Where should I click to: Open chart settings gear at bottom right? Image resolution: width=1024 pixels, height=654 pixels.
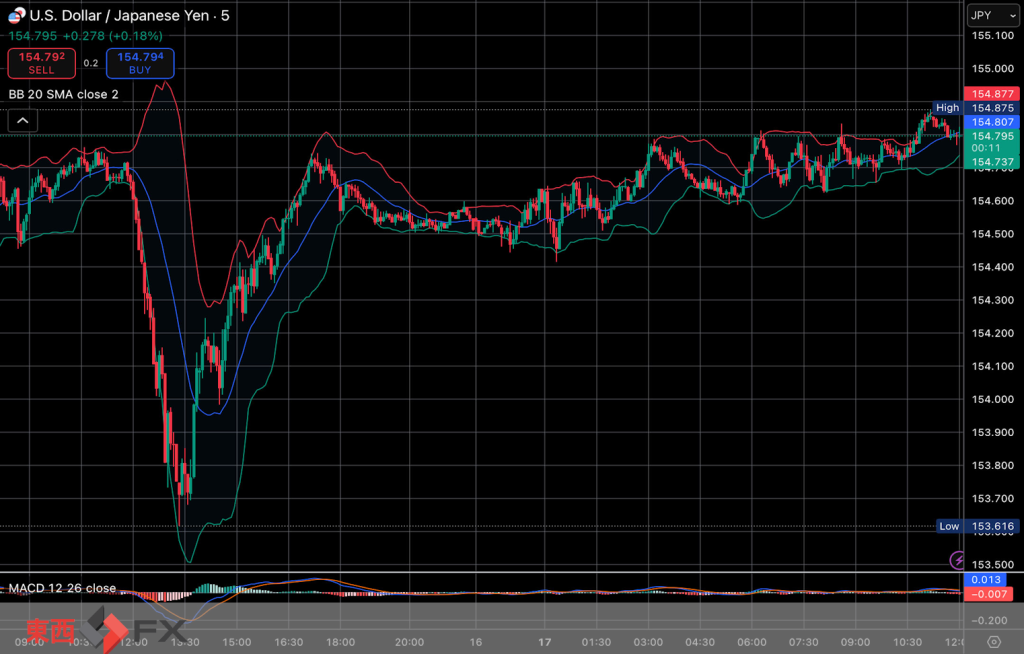point(993,641)
